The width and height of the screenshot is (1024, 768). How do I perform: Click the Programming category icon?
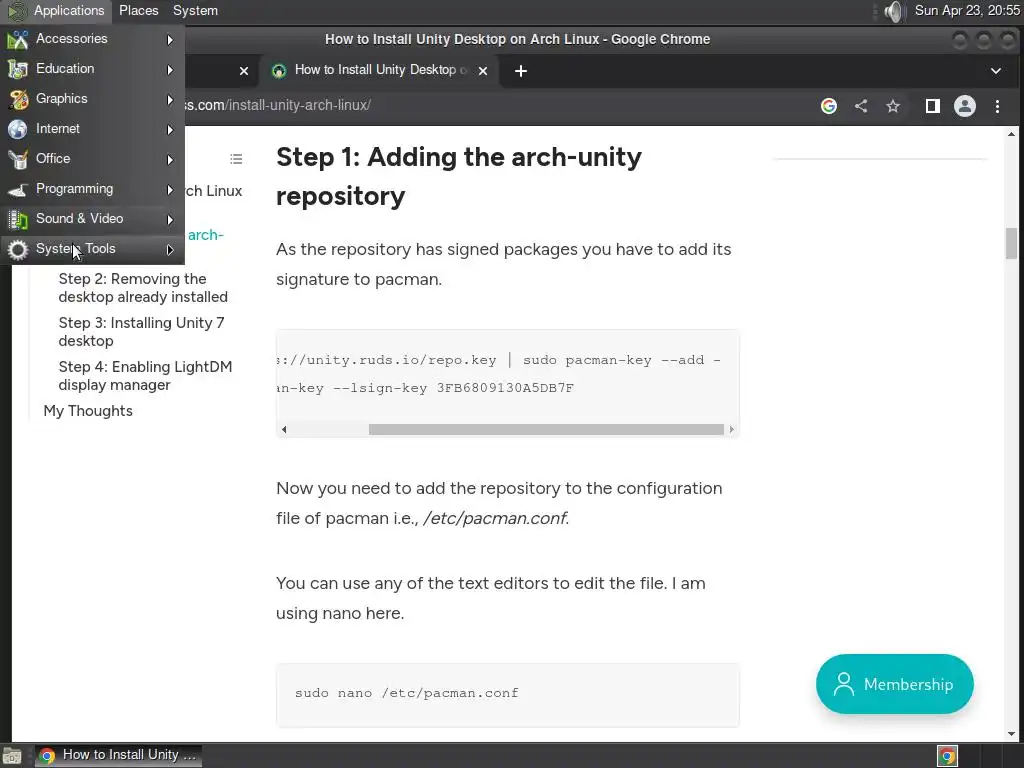click(18, 189)
